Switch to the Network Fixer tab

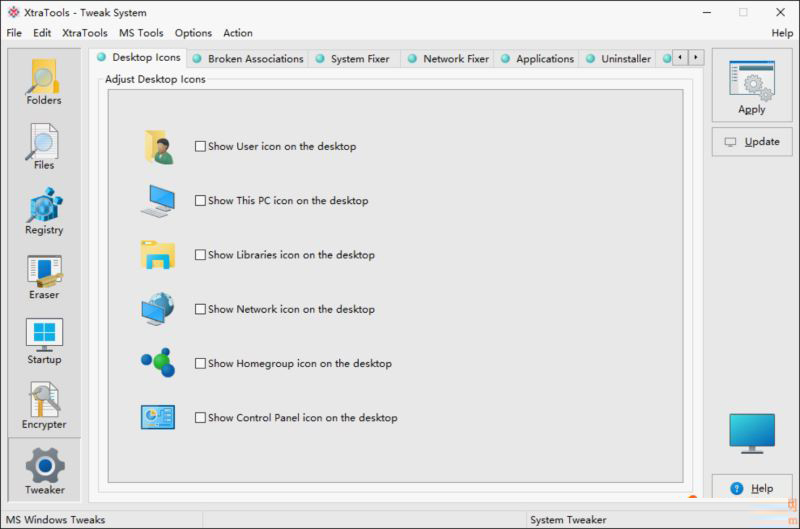coord(449,59)
